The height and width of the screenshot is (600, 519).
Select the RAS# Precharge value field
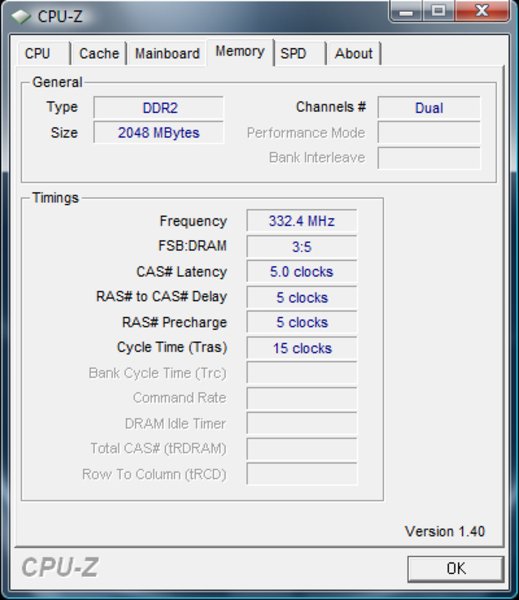coord(302,322)
